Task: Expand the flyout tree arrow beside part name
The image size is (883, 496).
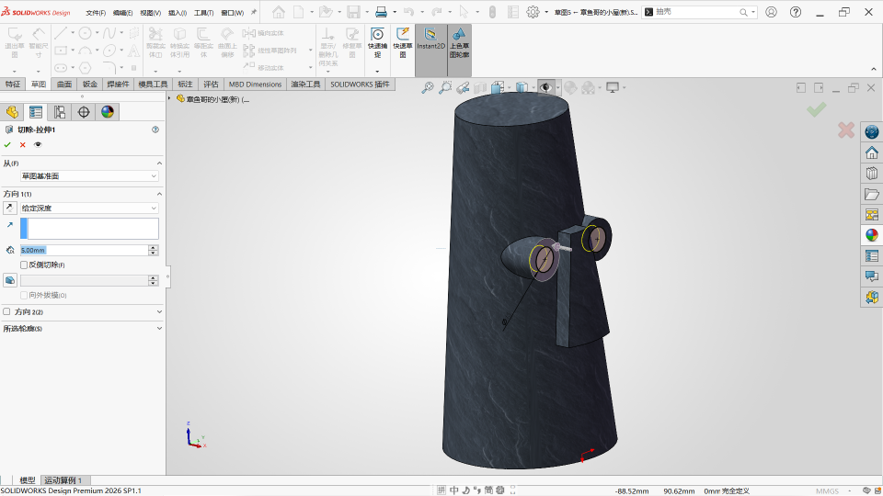Action: (x=170, y=99)
